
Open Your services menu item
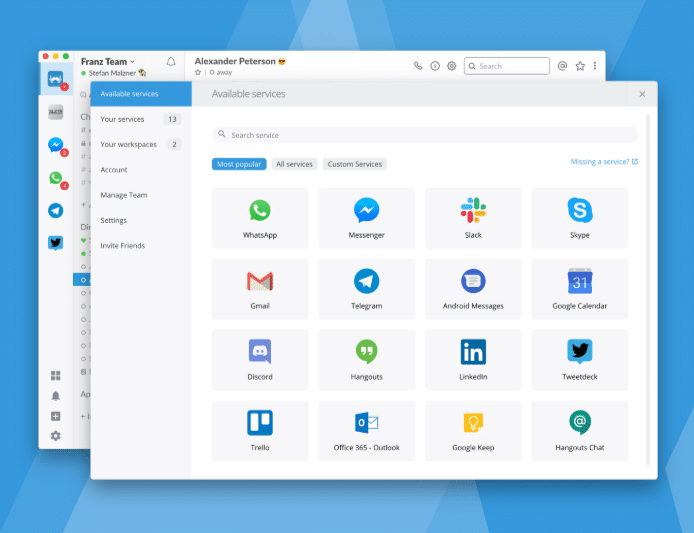(x=141, y=119)
